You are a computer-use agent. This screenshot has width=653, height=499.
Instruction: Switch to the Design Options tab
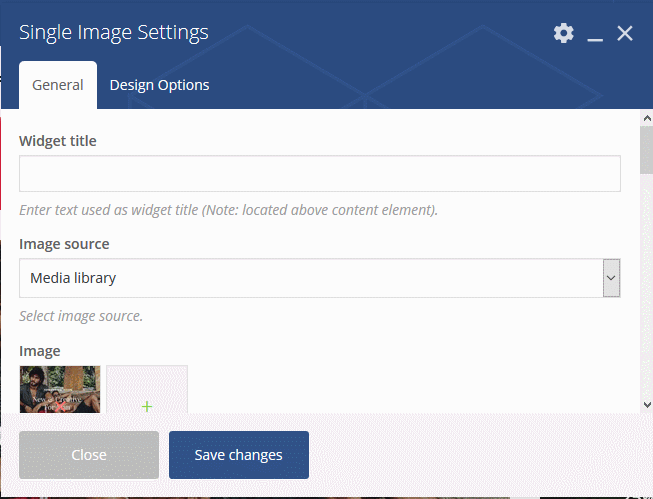(x=160, y=85)
